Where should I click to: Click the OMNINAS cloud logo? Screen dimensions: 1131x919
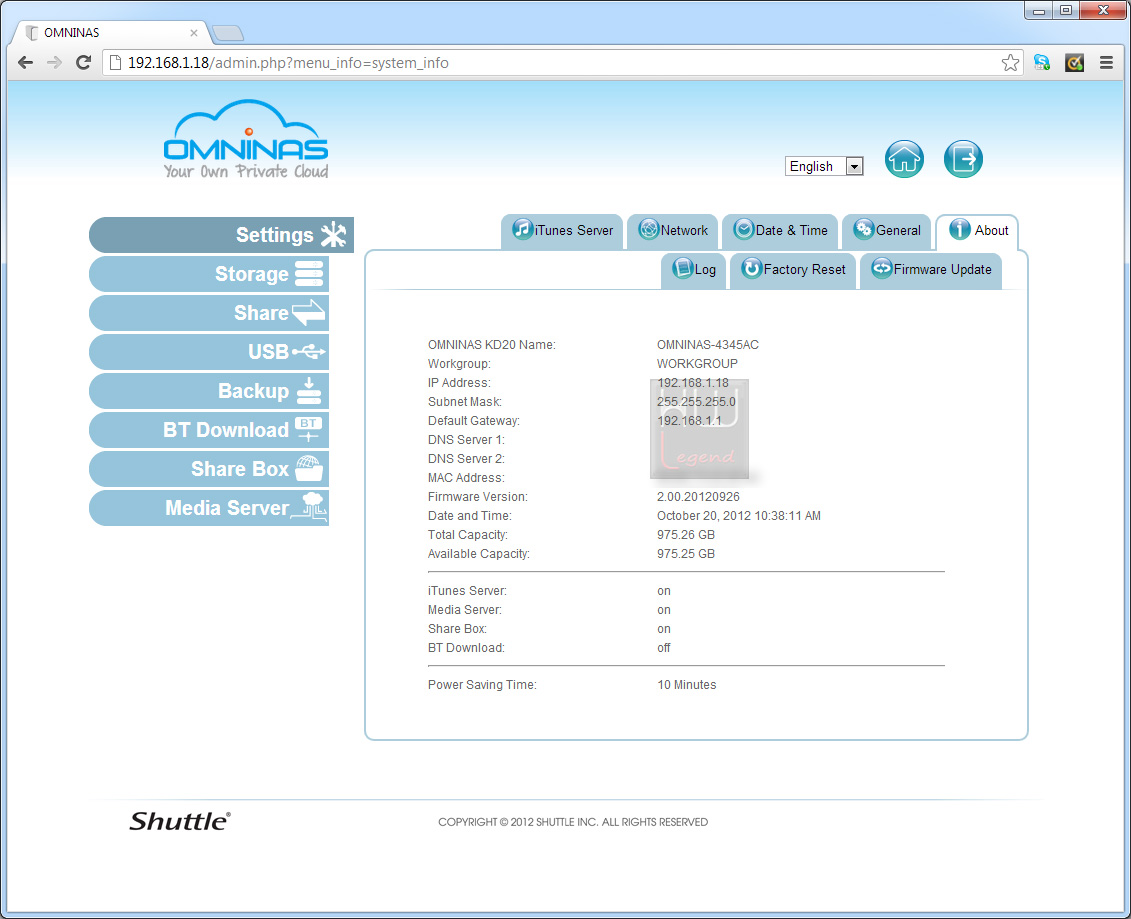(x=246, y=138)
